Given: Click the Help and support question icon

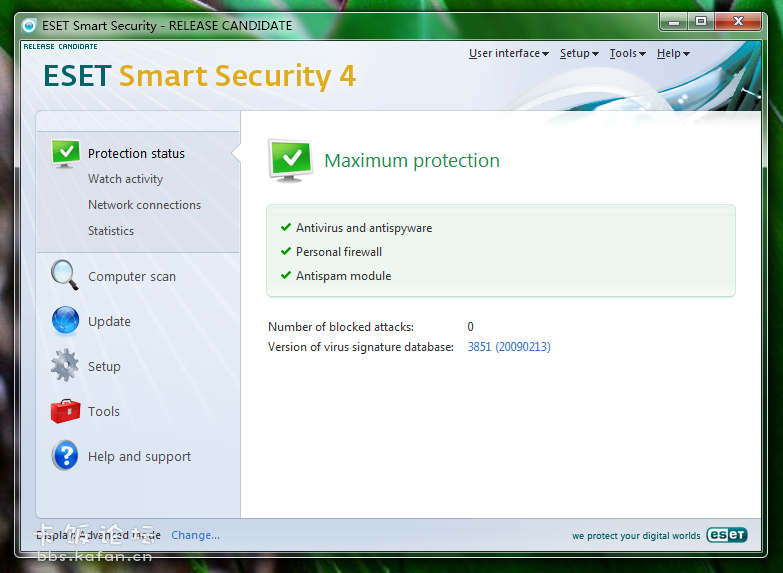Looking at the screenshot, I should click(65, 456).
